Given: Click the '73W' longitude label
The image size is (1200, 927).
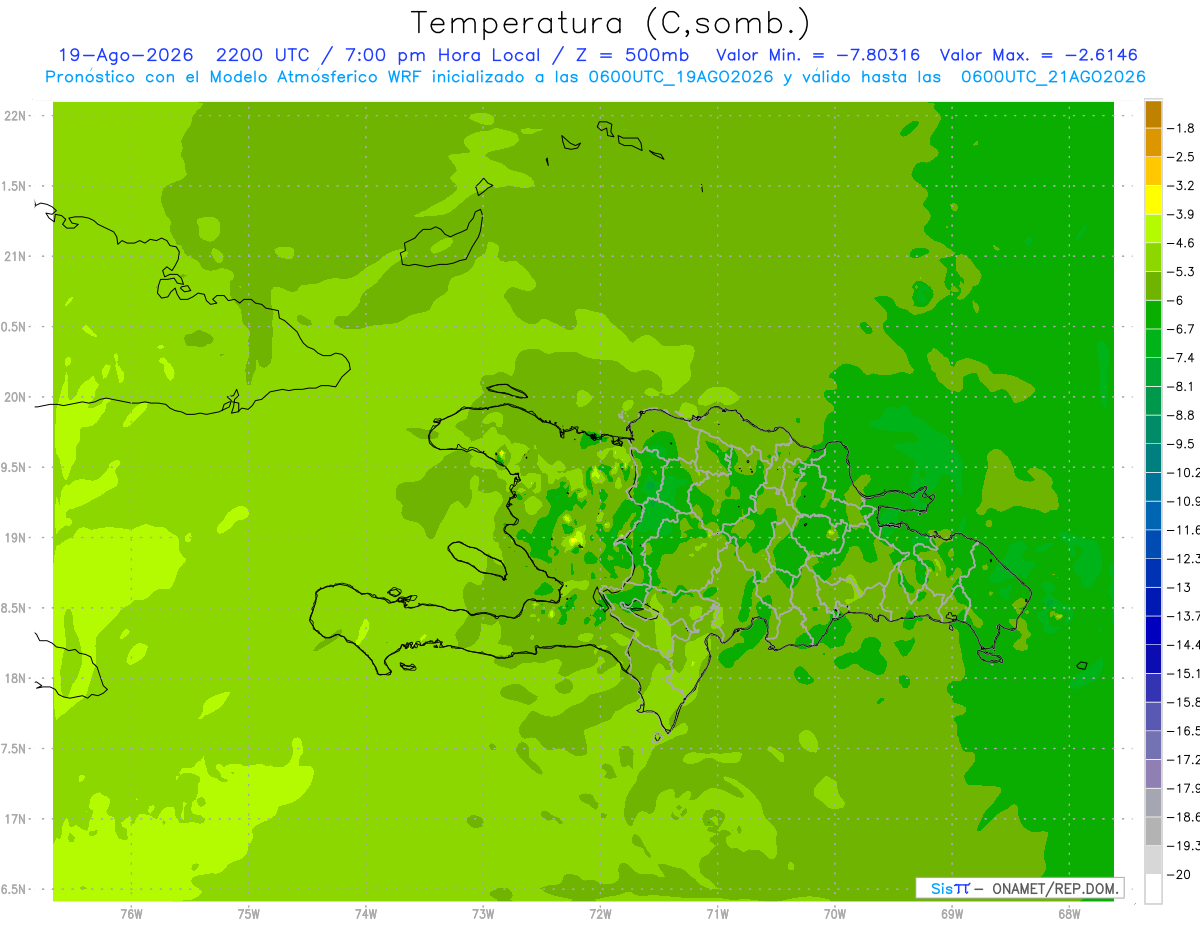Looking at the screenshot, I should pyautogui.click(x=483, y=913).
